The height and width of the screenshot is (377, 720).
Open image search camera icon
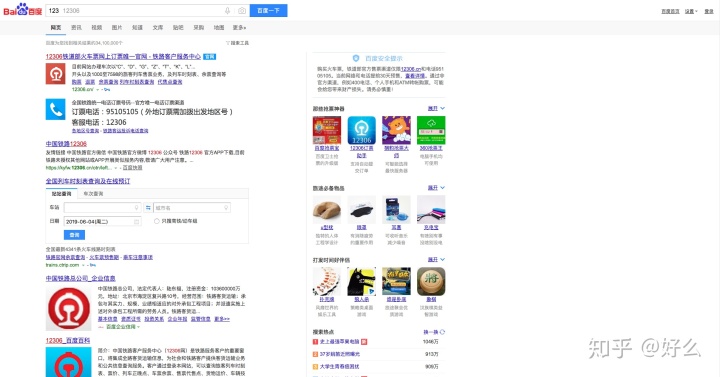[x=242, y=11]
